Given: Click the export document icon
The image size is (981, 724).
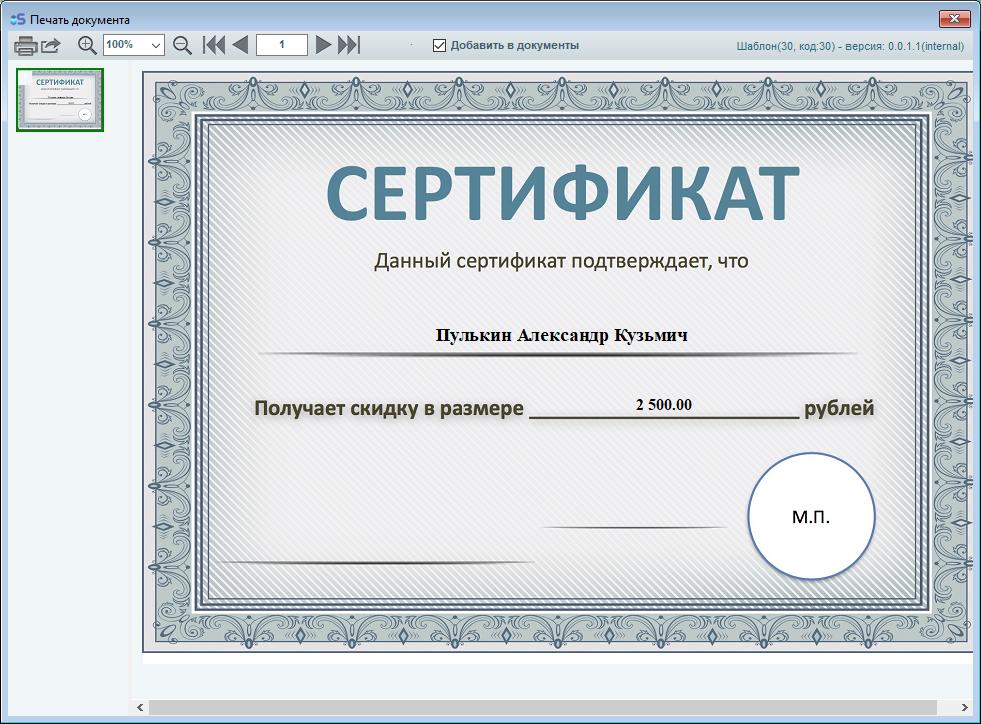Looking at the screenshot, I should [51, 45].
